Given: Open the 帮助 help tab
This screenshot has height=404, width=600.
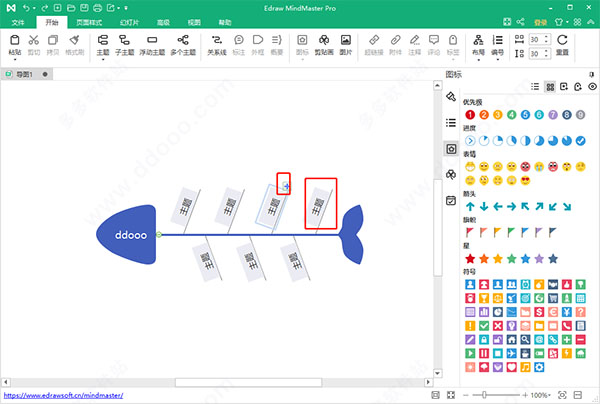Looking at the screenshot, I should pos(225,23).
